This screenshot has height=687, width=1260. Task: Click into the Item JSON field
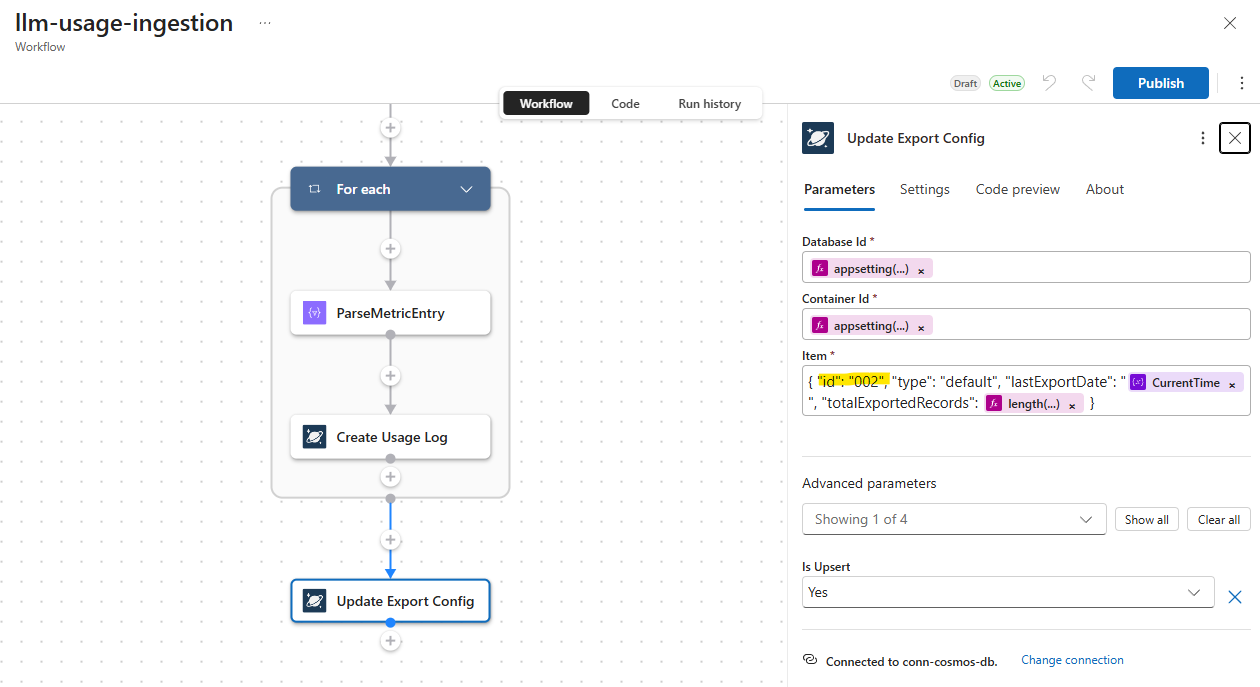pyautogui.click(x=1026, y=392)
